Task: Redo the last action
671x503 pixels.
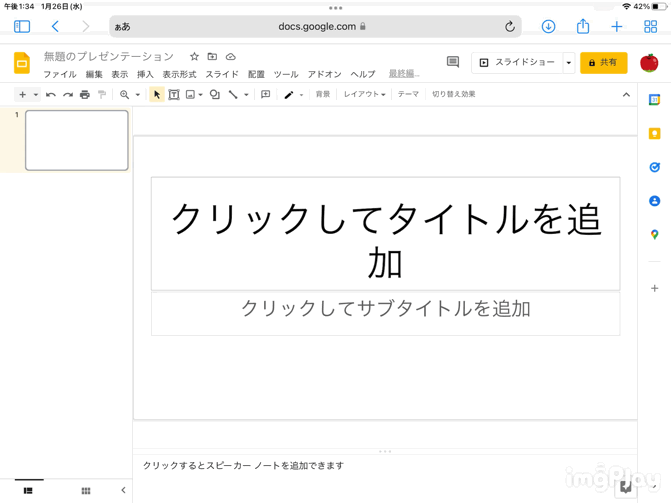Action: point(68,95)
